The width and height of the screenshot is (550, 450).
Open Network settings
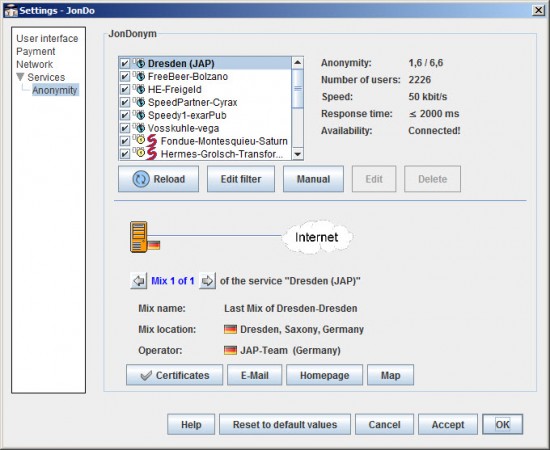[x=34, y=64]
